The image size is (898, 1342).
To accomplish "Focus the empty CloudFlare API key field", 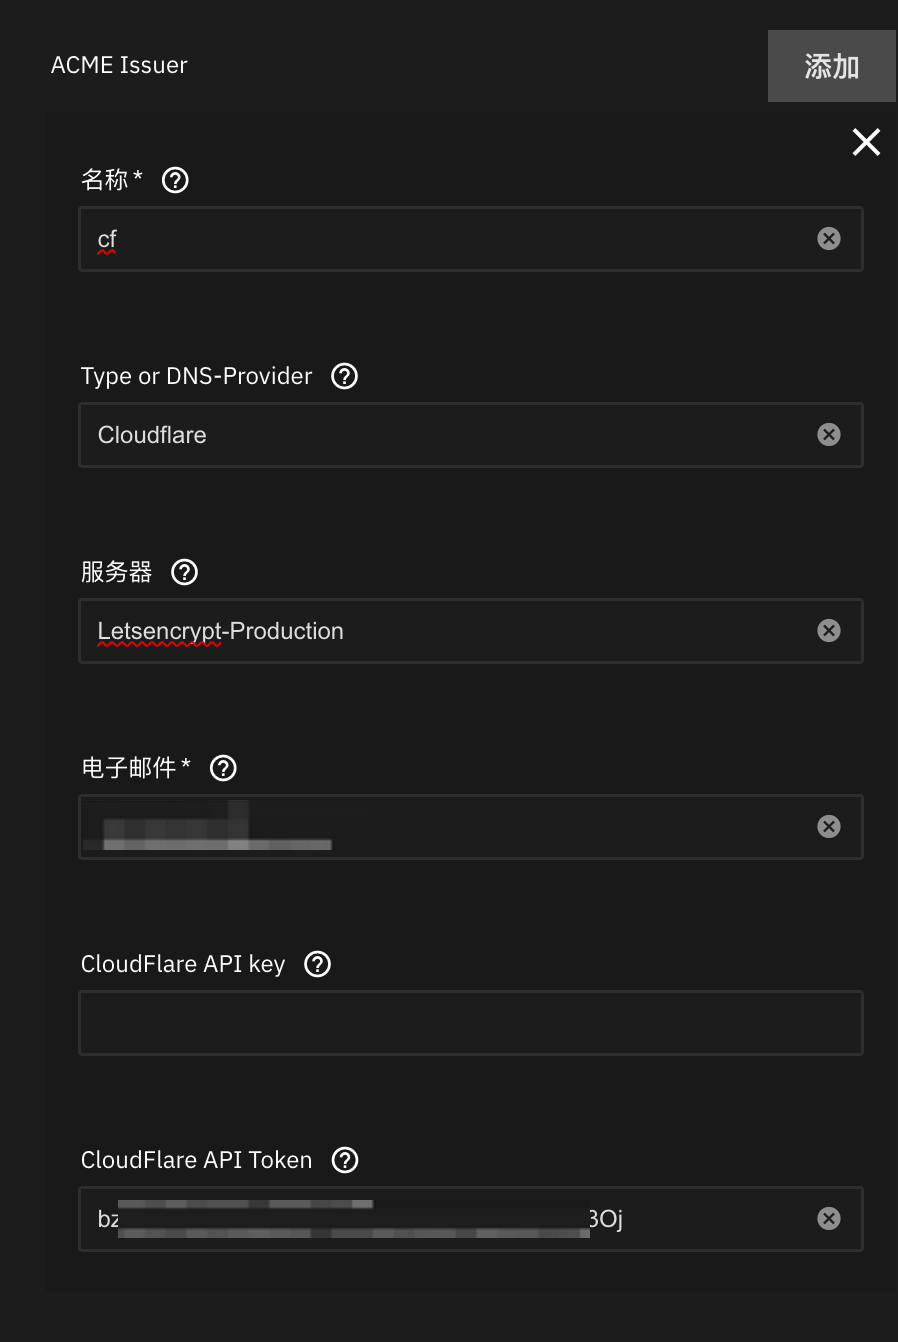I will point(470,1023).
